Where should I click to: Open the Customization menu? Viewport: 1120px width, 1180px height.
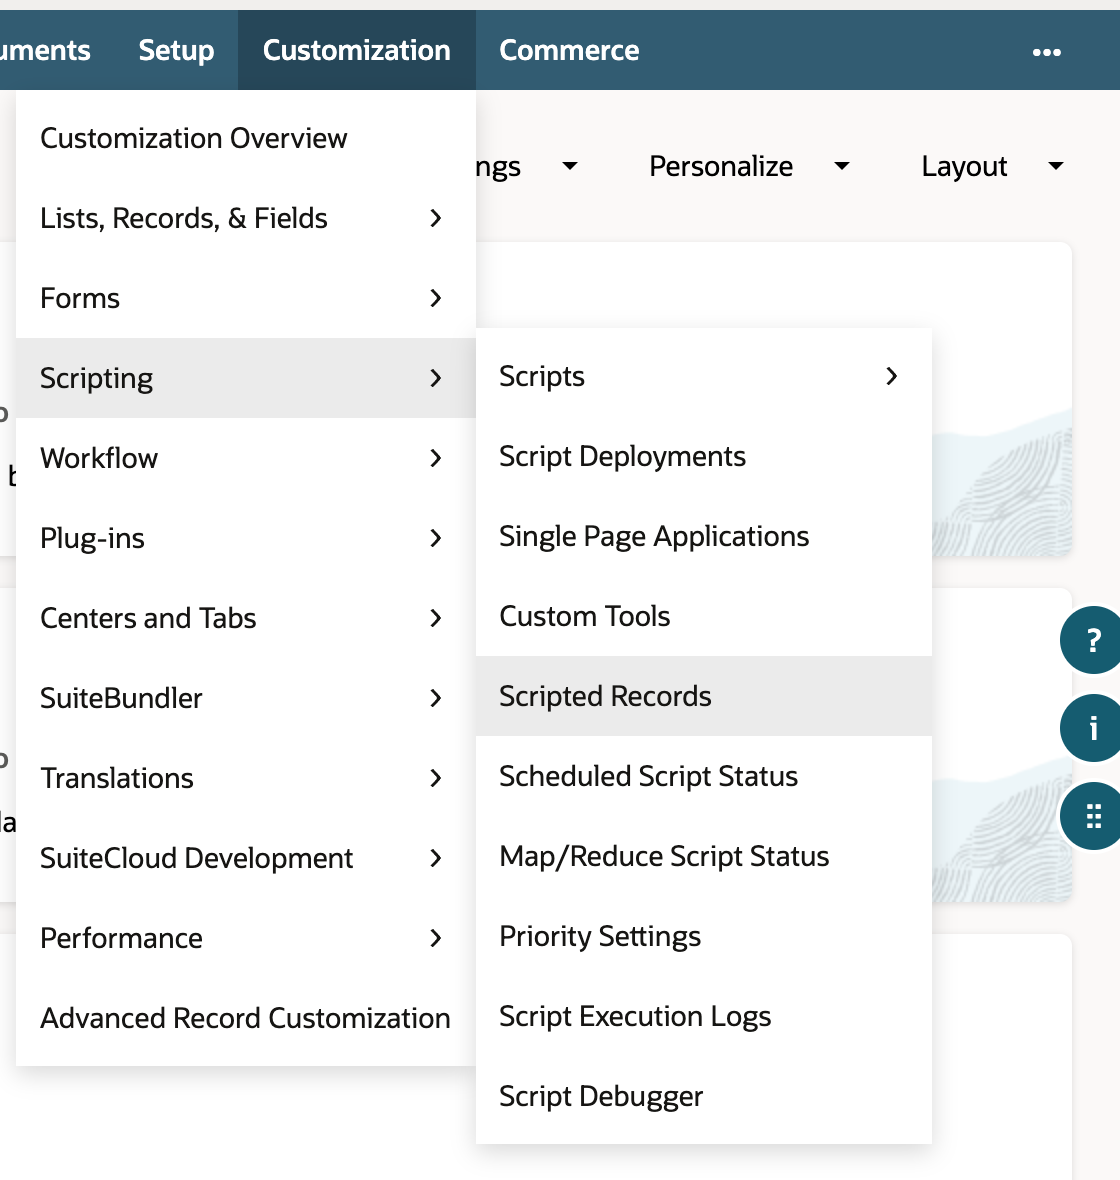[357, 50]
